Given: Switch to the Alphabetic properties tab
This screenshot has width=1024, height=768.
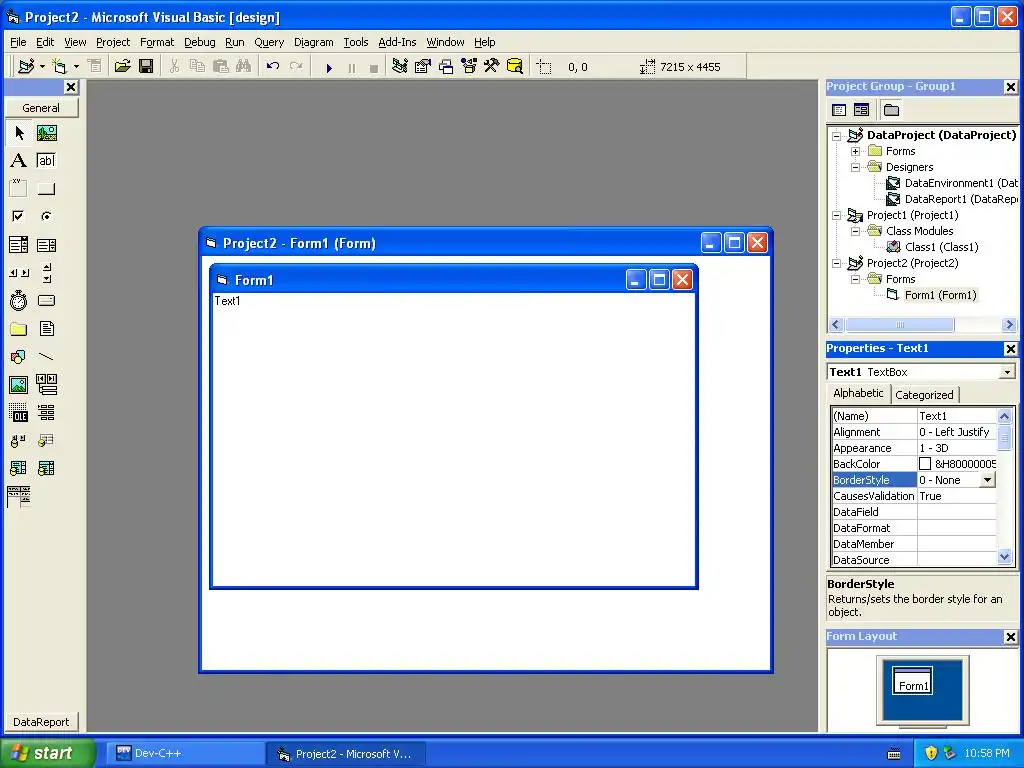Looking at the screenshot, I should tap(857, 393).
